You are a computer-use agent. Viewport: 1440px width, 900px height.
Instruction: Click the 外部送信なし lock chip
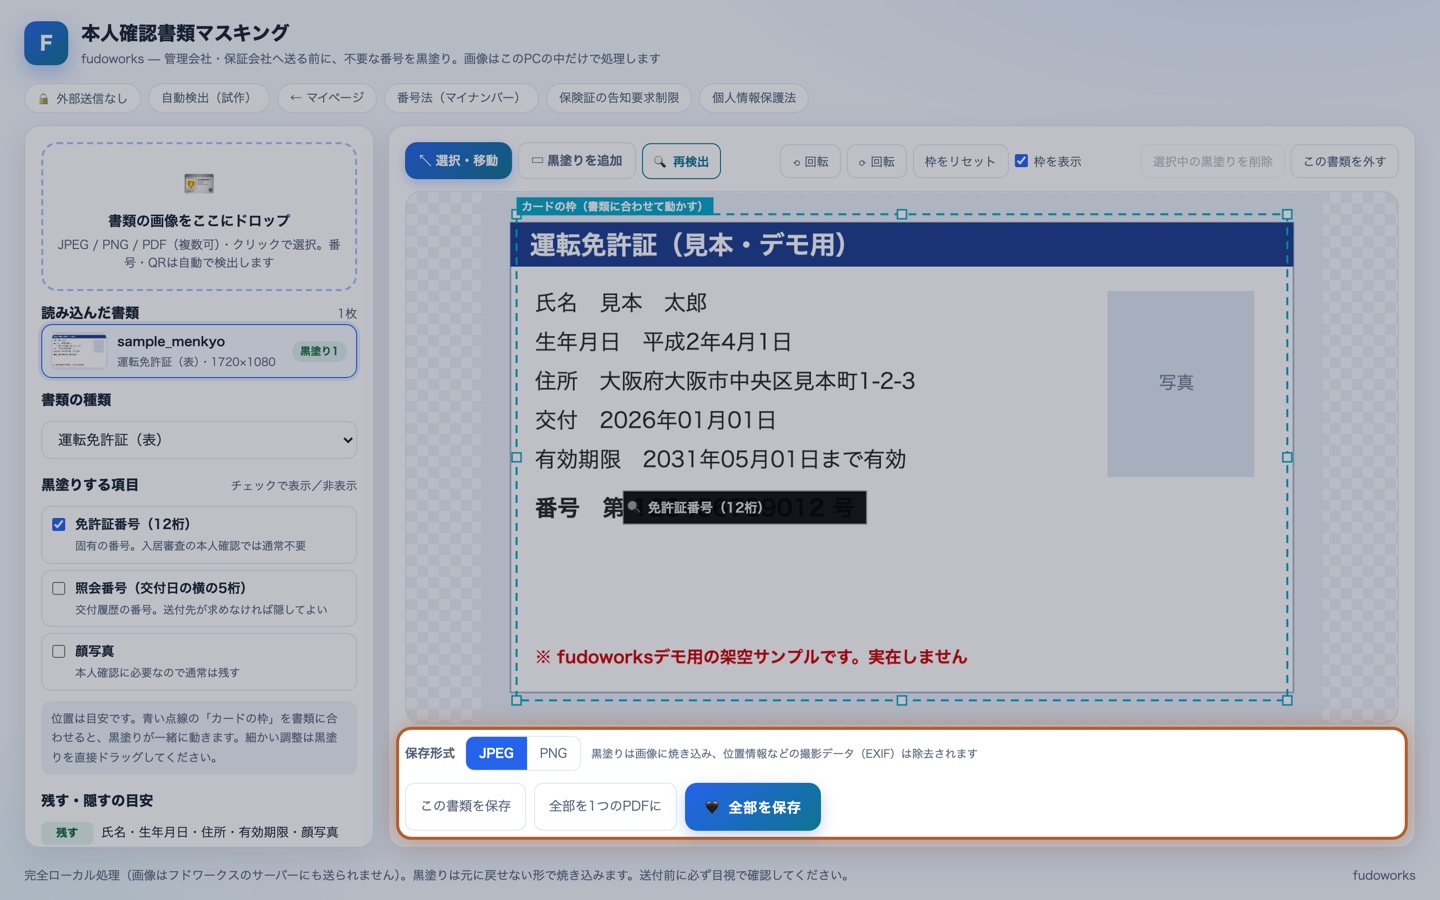pyautogui.click(x=83, y=98)
